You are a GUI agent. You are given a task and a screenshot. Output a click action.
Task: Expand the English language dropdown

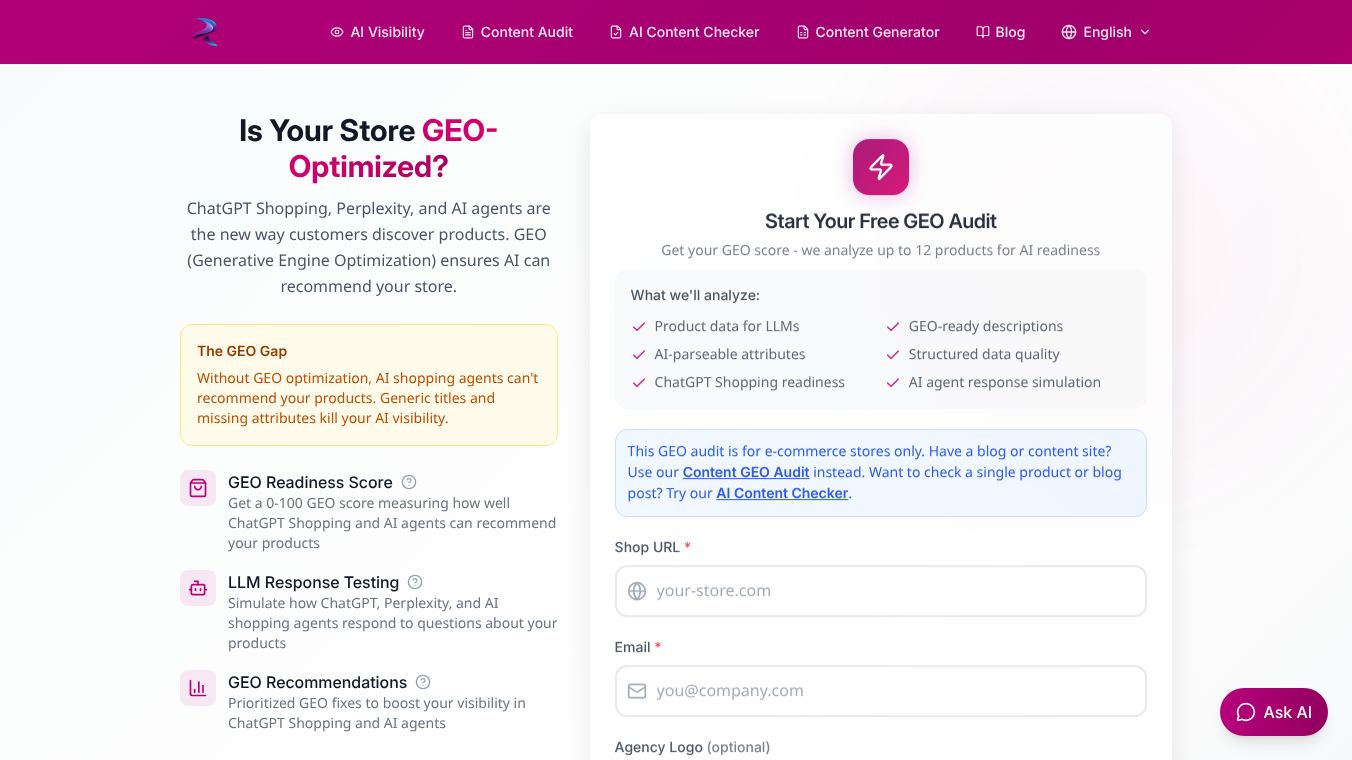[1107, 32]
